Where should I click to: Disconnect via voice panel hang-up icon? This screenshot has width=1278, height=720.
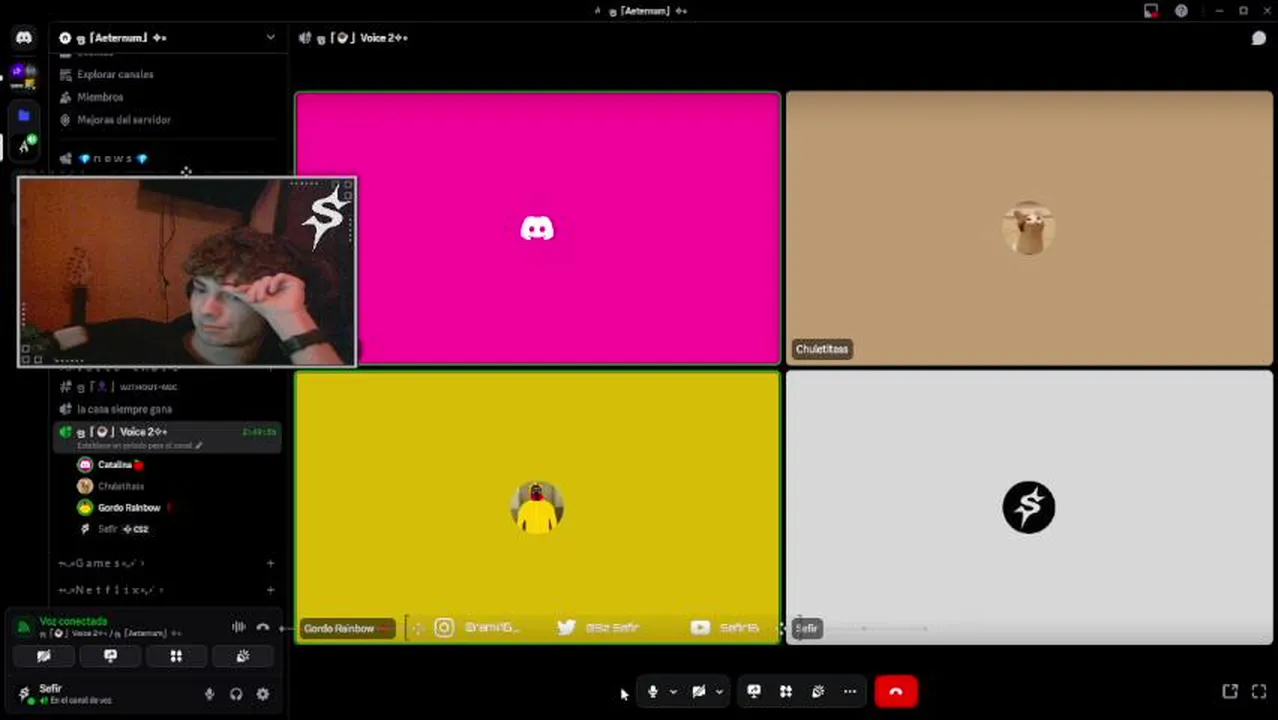(x=263, y=627)
